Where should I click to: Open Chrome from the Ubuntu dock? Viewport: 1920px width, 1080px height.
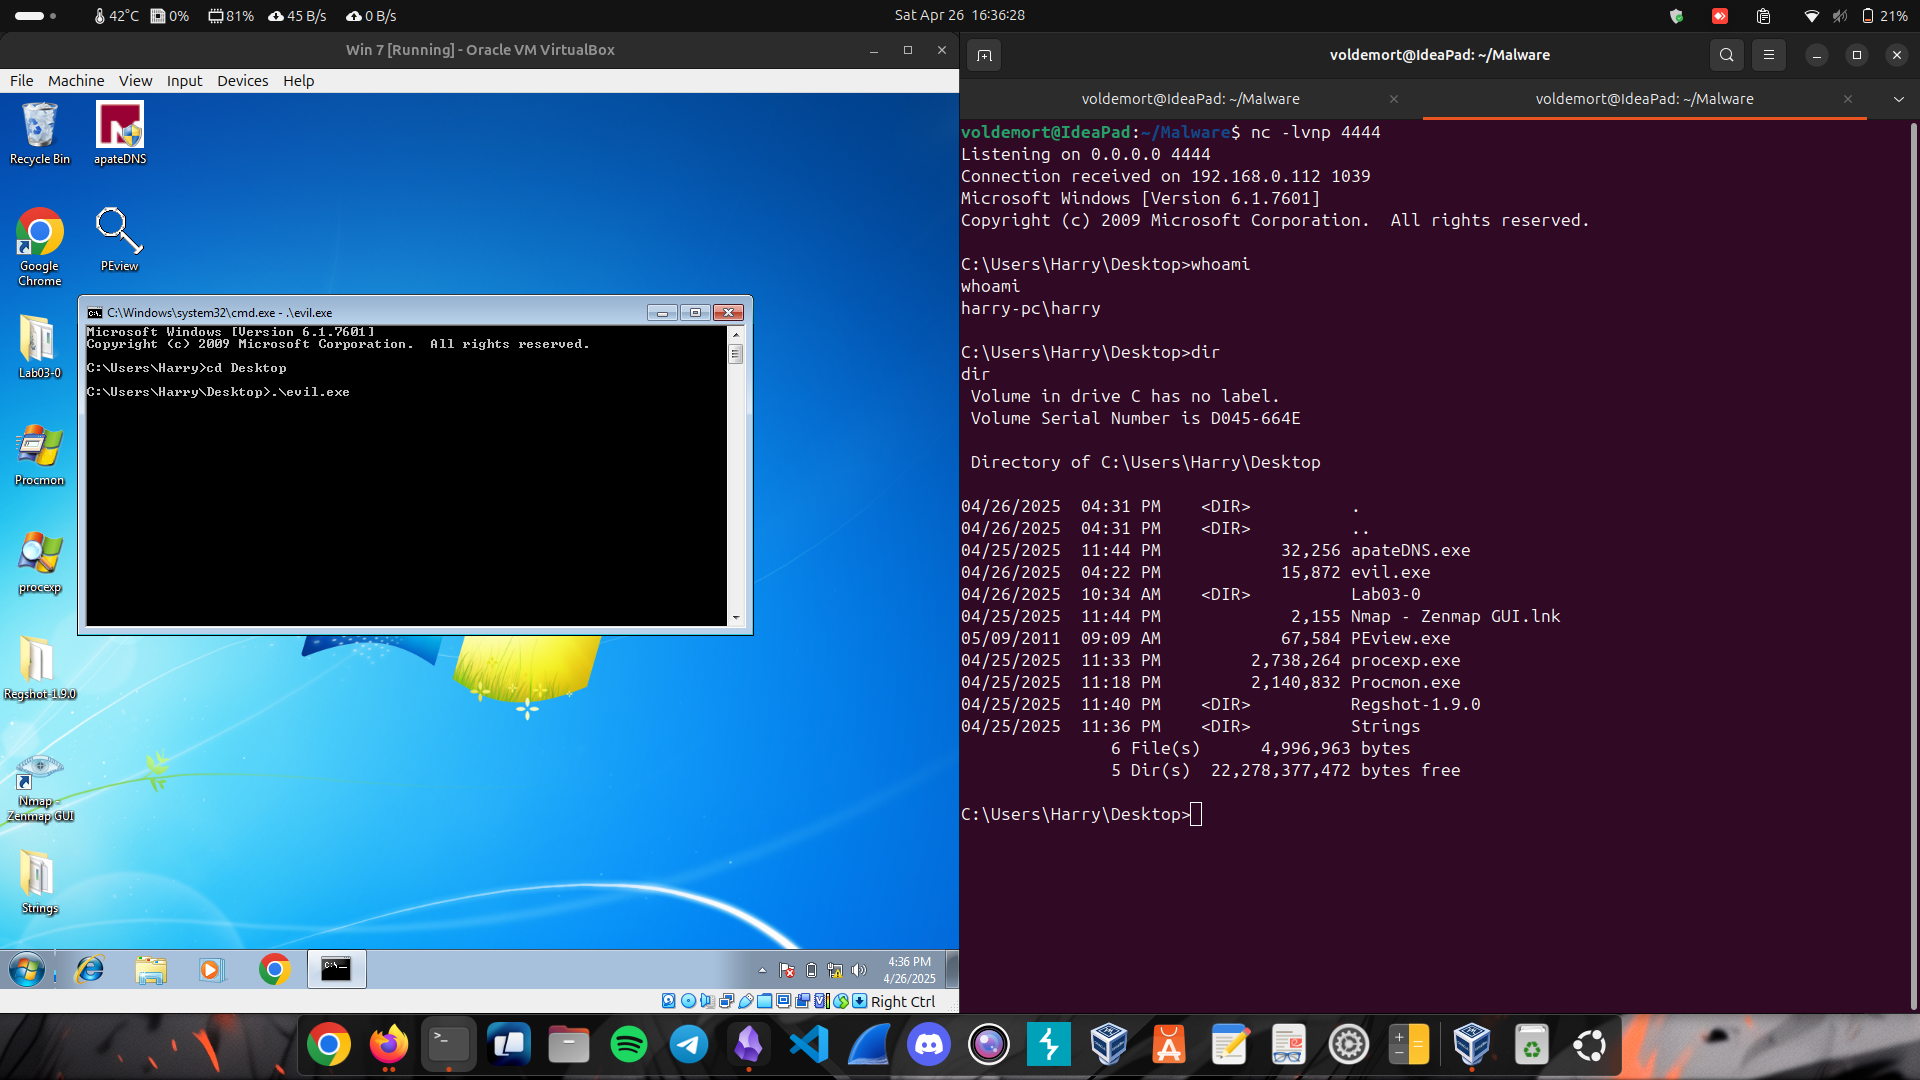[329, 1045]
